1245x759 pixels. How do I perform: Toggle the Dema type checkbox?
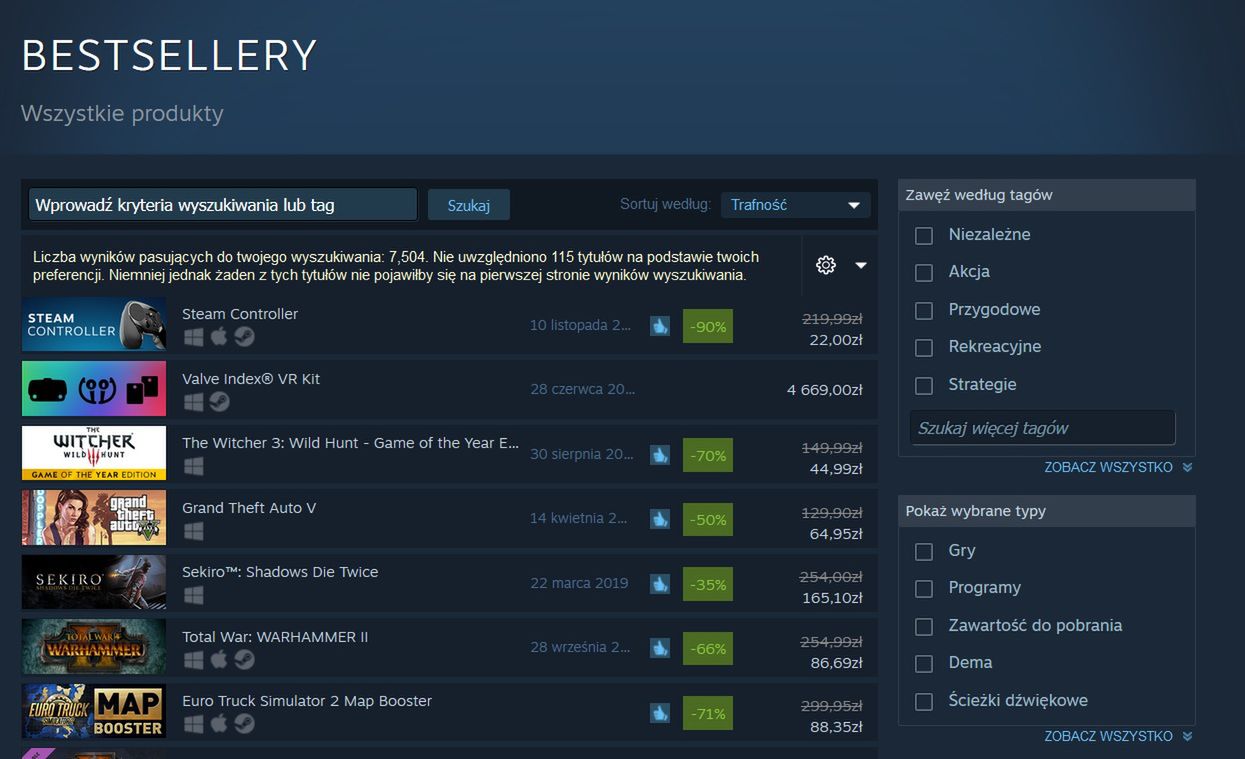924,663
